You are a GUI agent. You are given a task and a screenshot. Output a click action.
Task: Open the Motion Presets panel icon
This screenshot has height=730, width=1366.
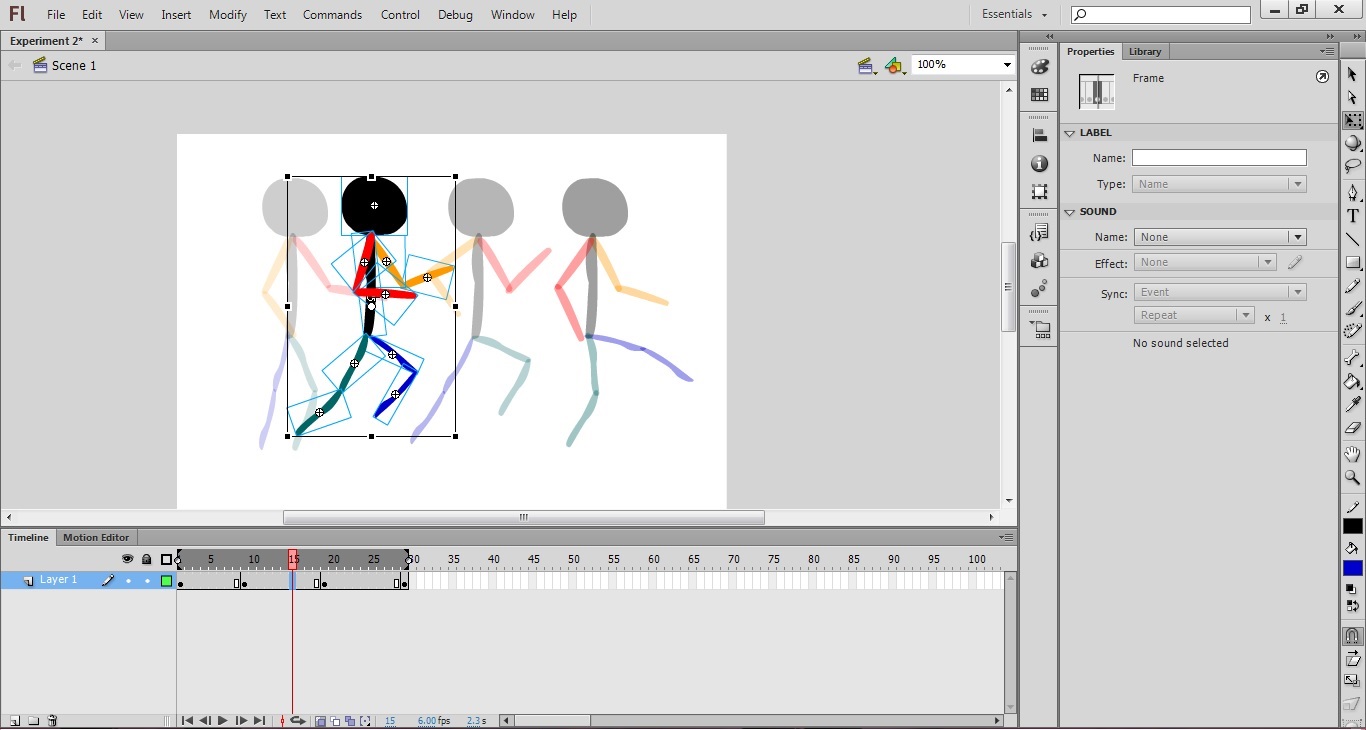coord(1040,289)
